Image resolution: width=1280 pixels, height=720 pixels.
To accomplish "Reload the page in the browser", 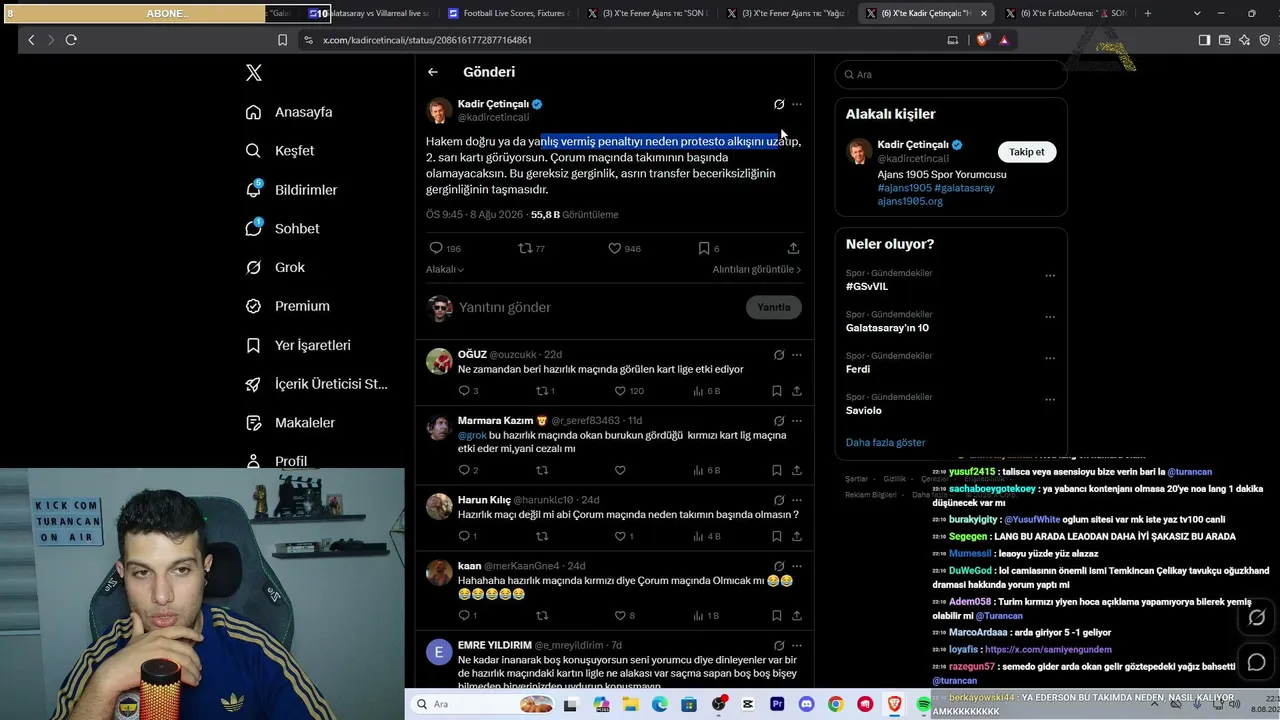I will coord(71,40).
